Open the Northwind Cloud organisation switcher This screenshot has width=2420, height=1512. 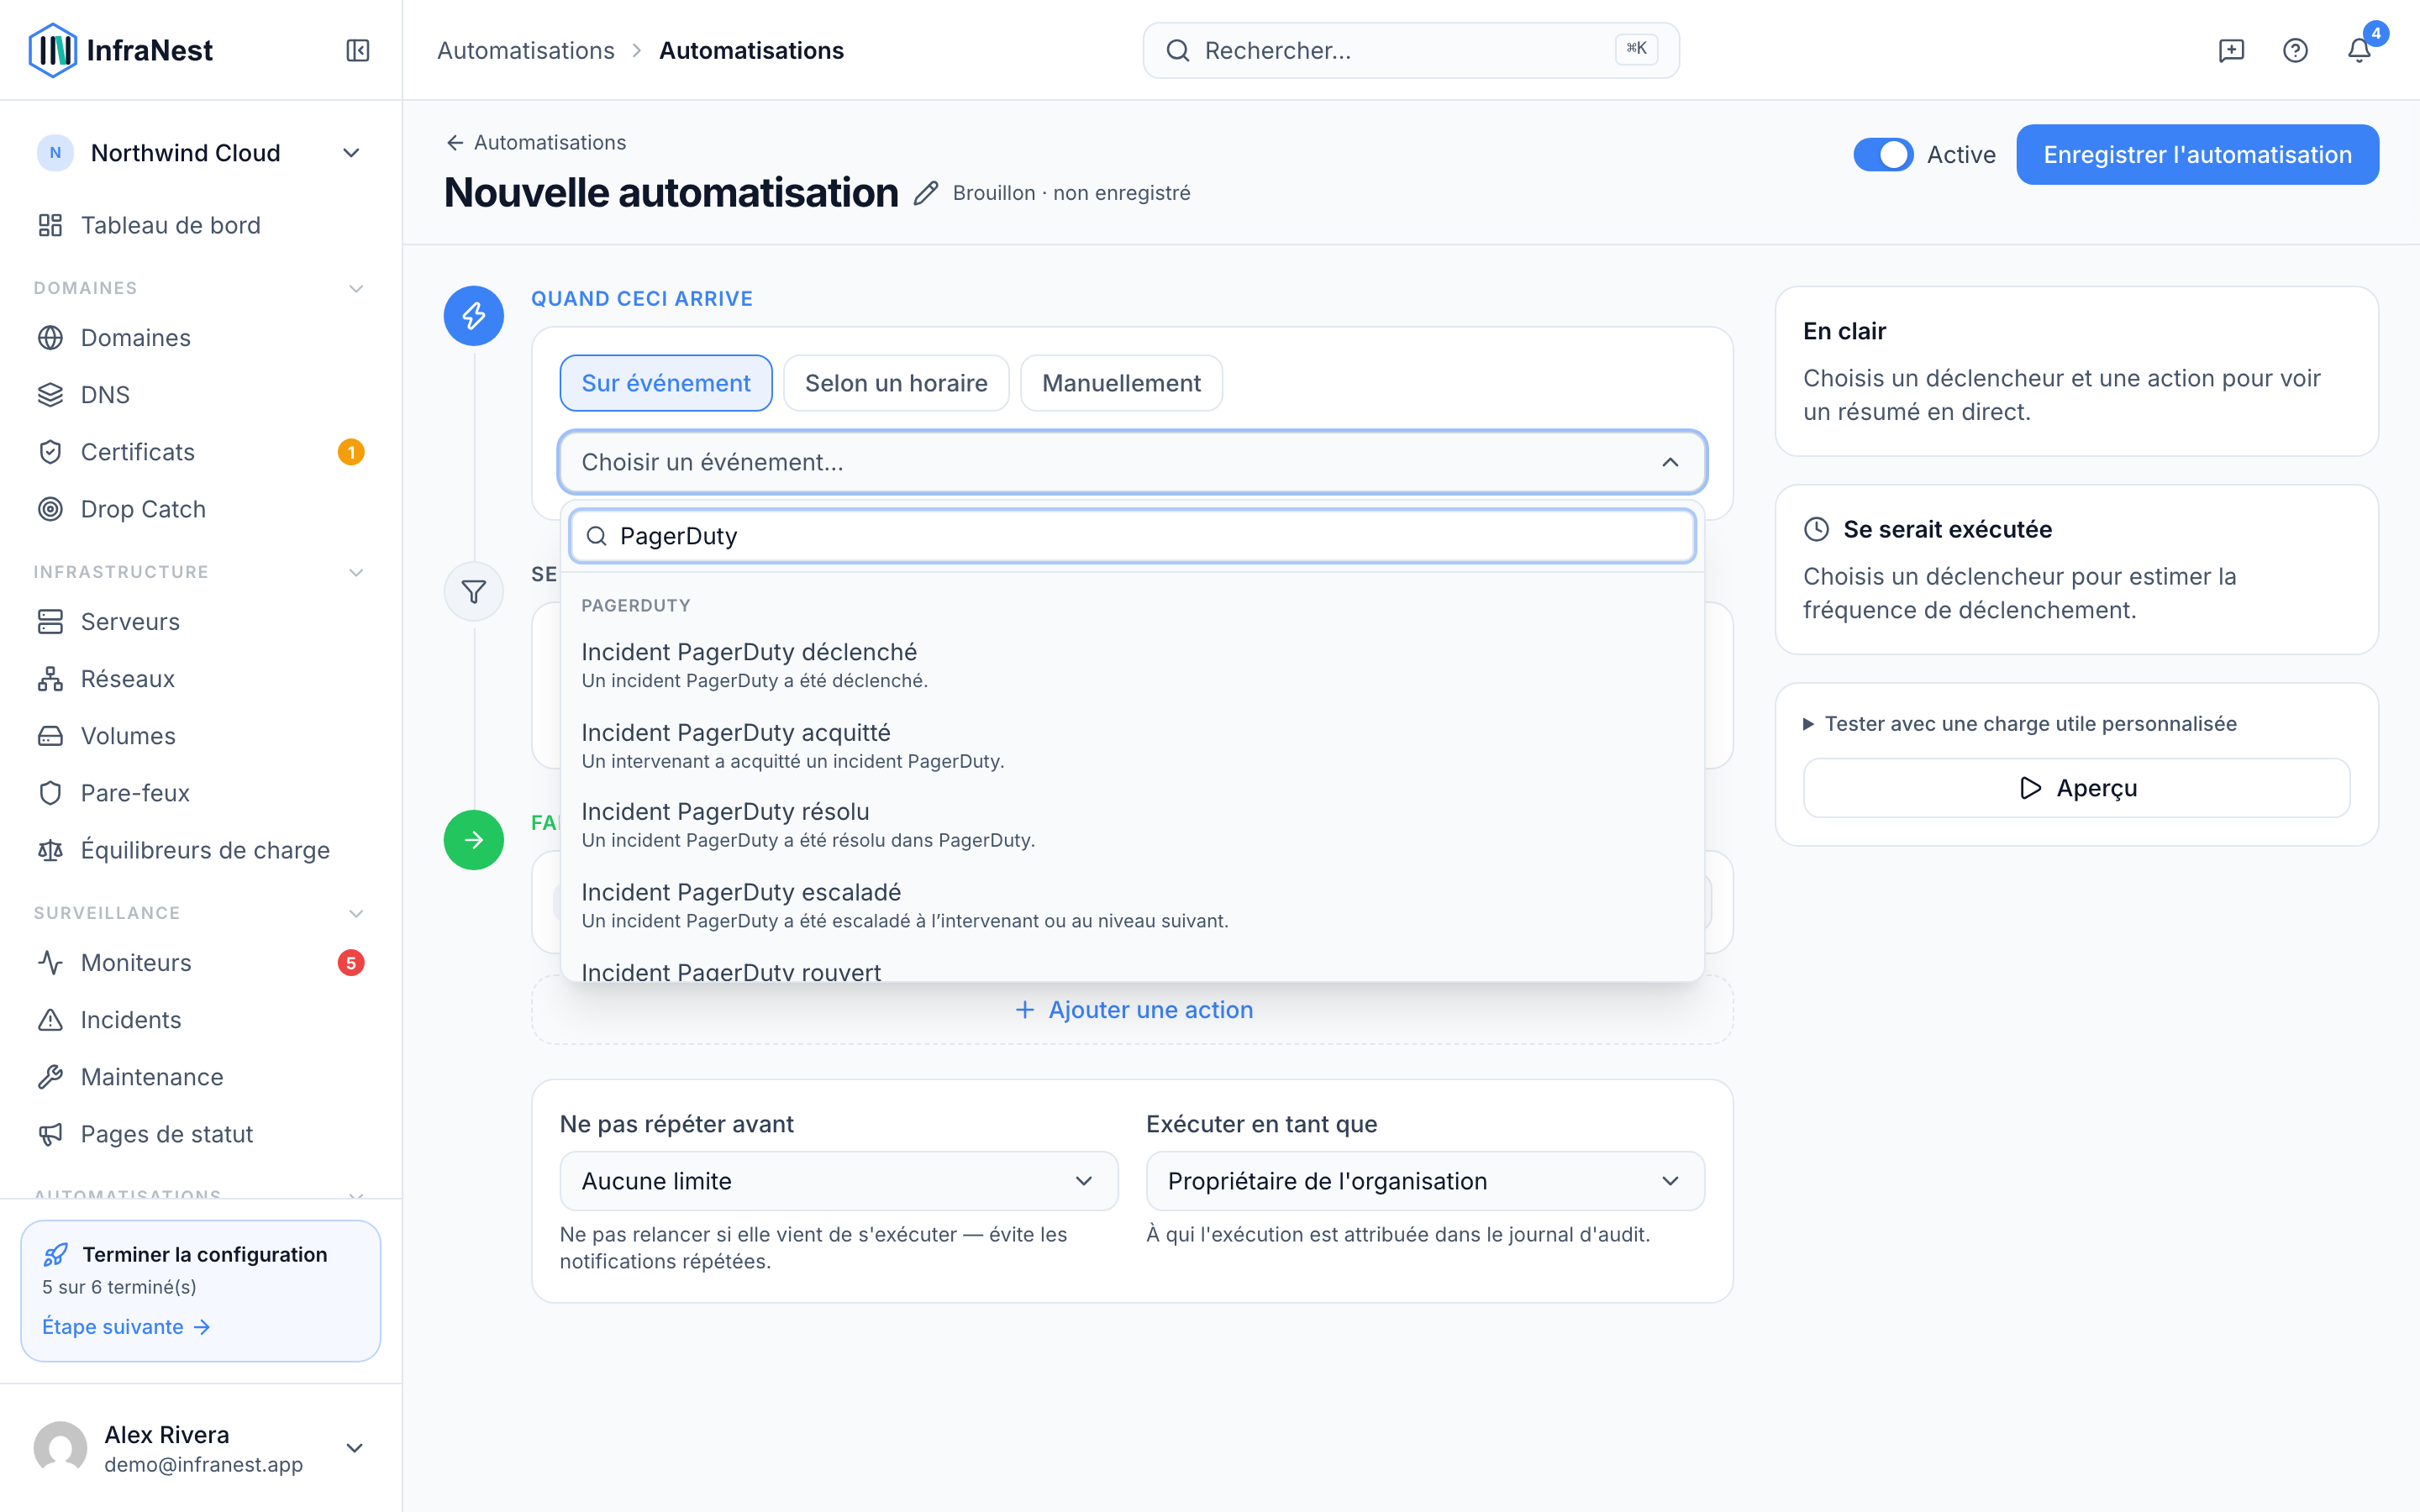(x=200, y=153)
